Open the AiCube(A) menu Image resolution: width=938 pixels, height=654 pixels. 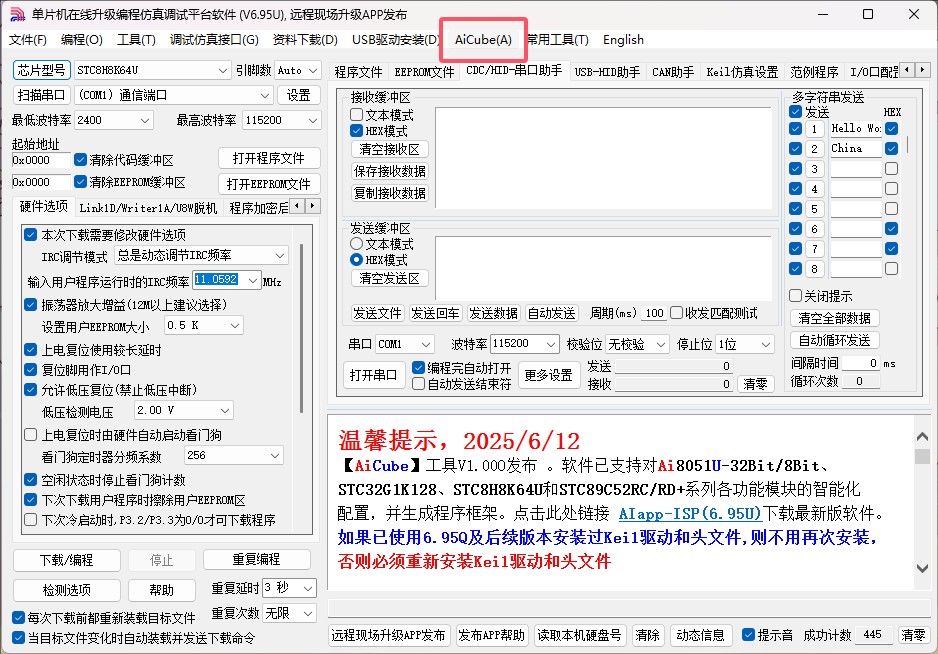point(483,39)
